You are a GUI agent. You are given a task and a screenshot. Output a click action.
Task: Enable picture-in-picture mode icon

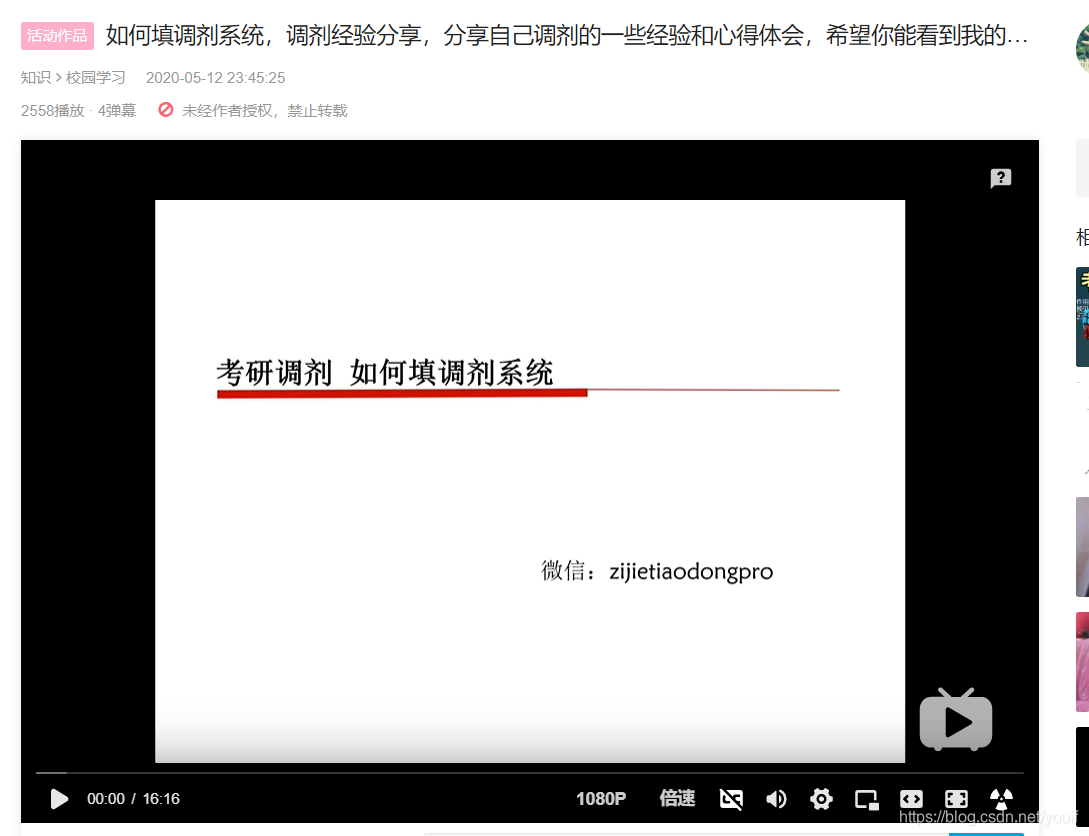[x=867, y=800]
